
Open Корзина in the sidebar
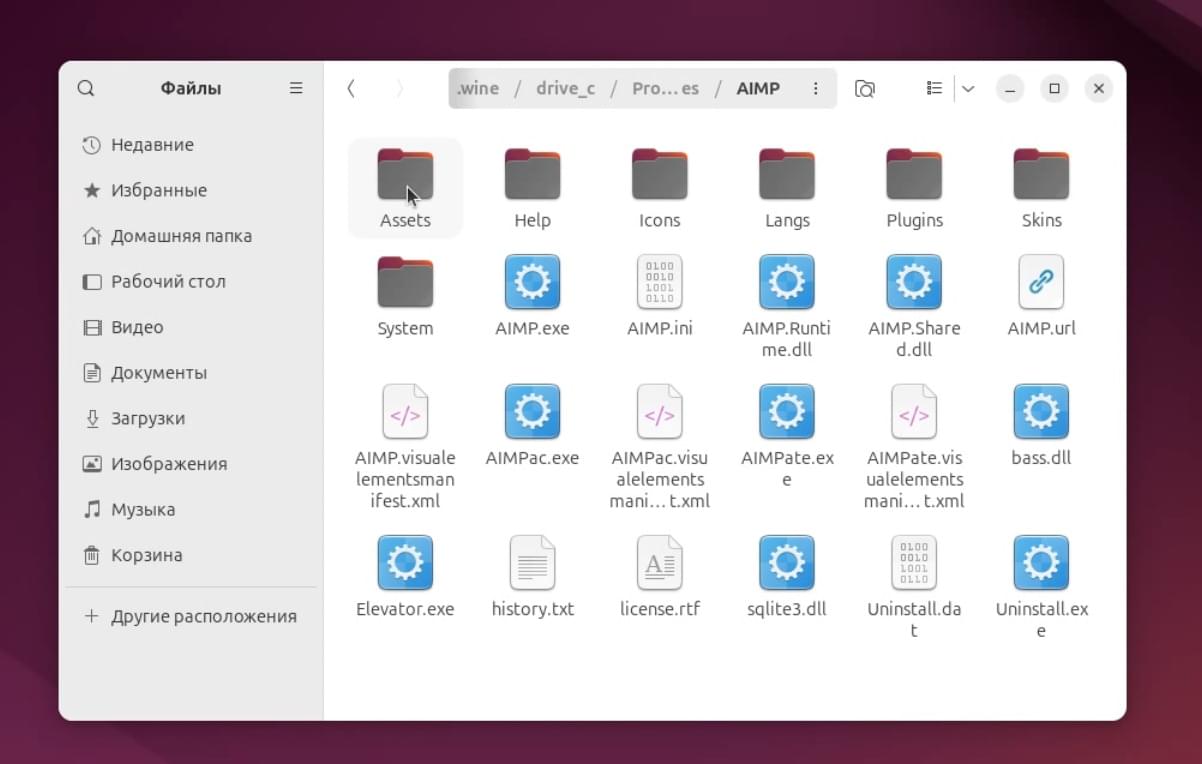click(x=191, y=555)
